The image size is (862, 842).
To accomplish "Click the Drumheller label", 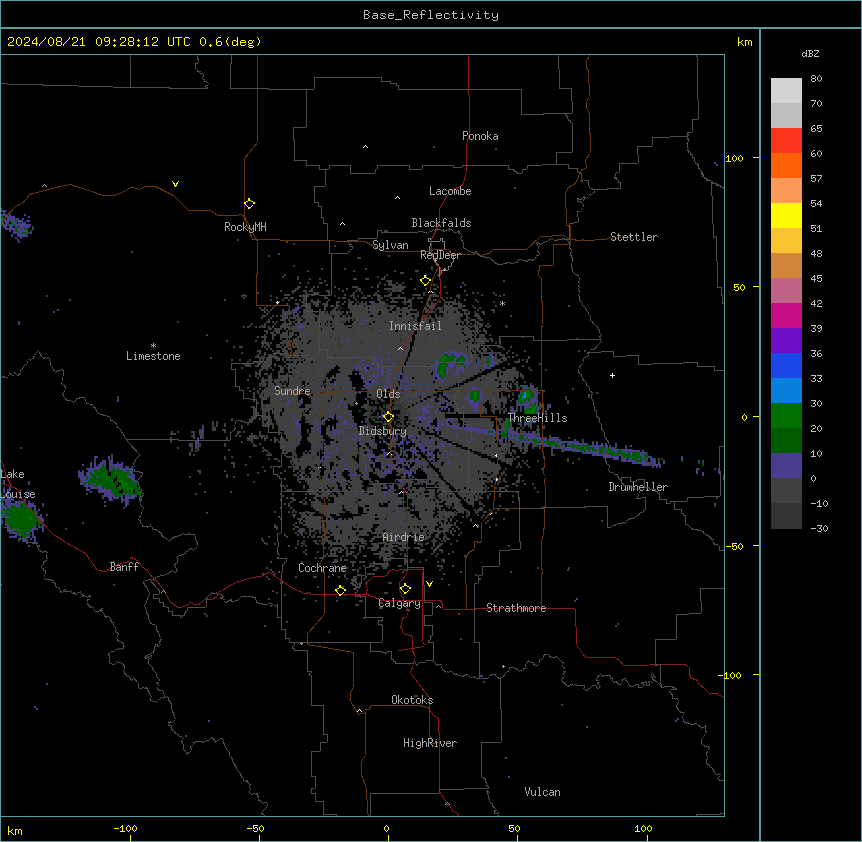I will click(x=638, y=487).
